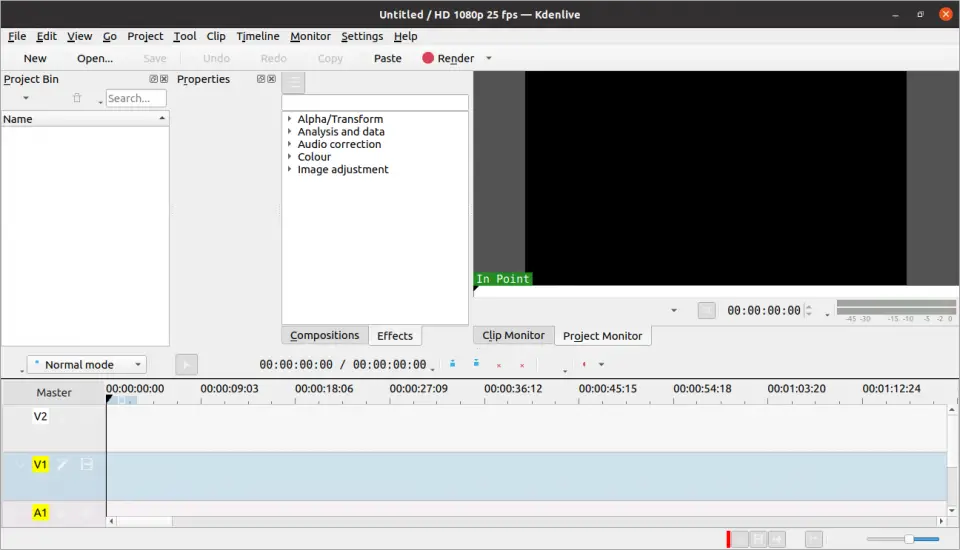Open the Project Bin add-clip dropdown arrow
The height and width of the screenshot is (550, 960).
click(26, 98)
